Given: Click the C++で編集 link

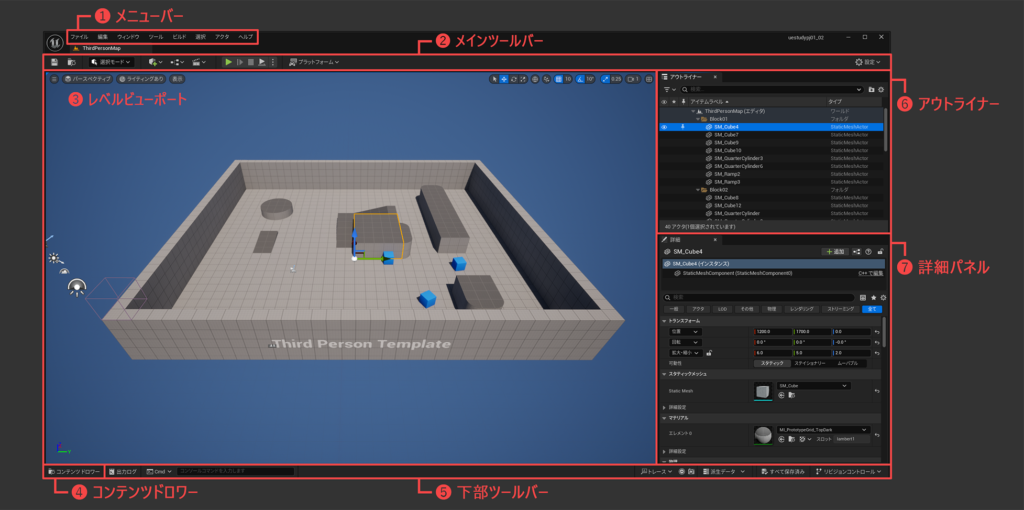Looking at the screenshot, I should [871, 273].
